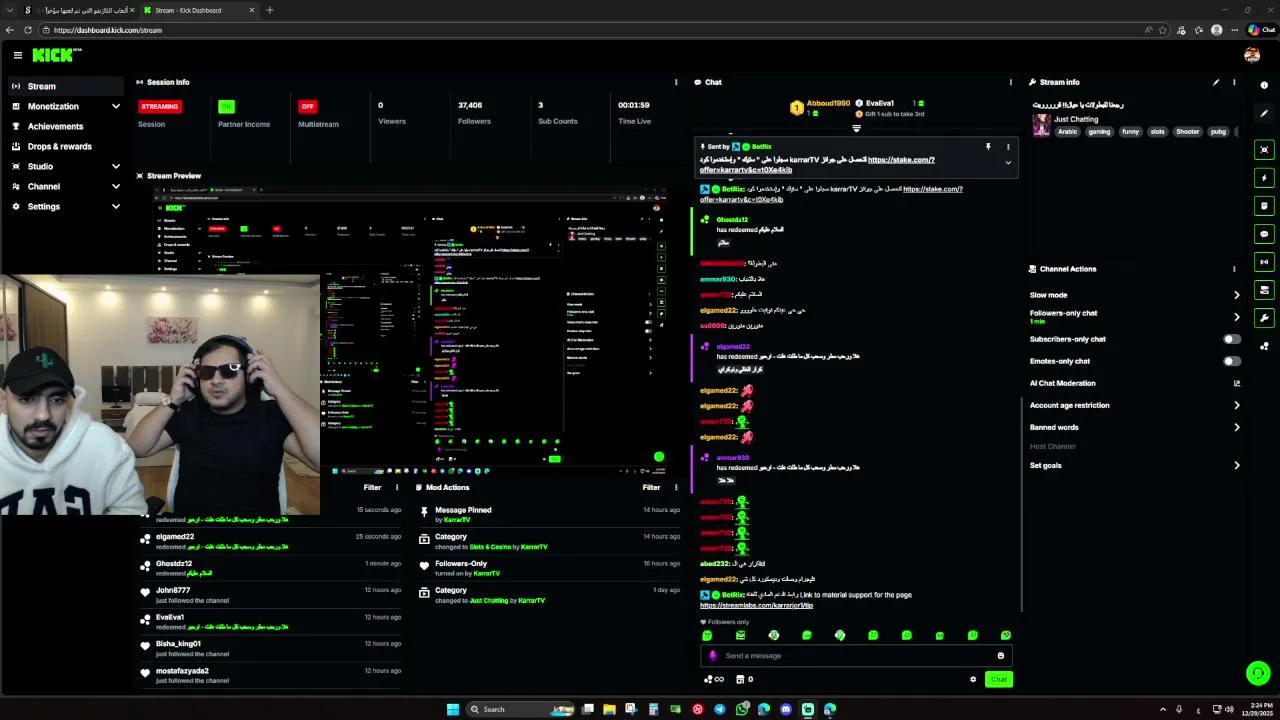The width and height of the screenshot is (1280, 720).
Task: Open Set goals arrow
Action: [1237, 465]
